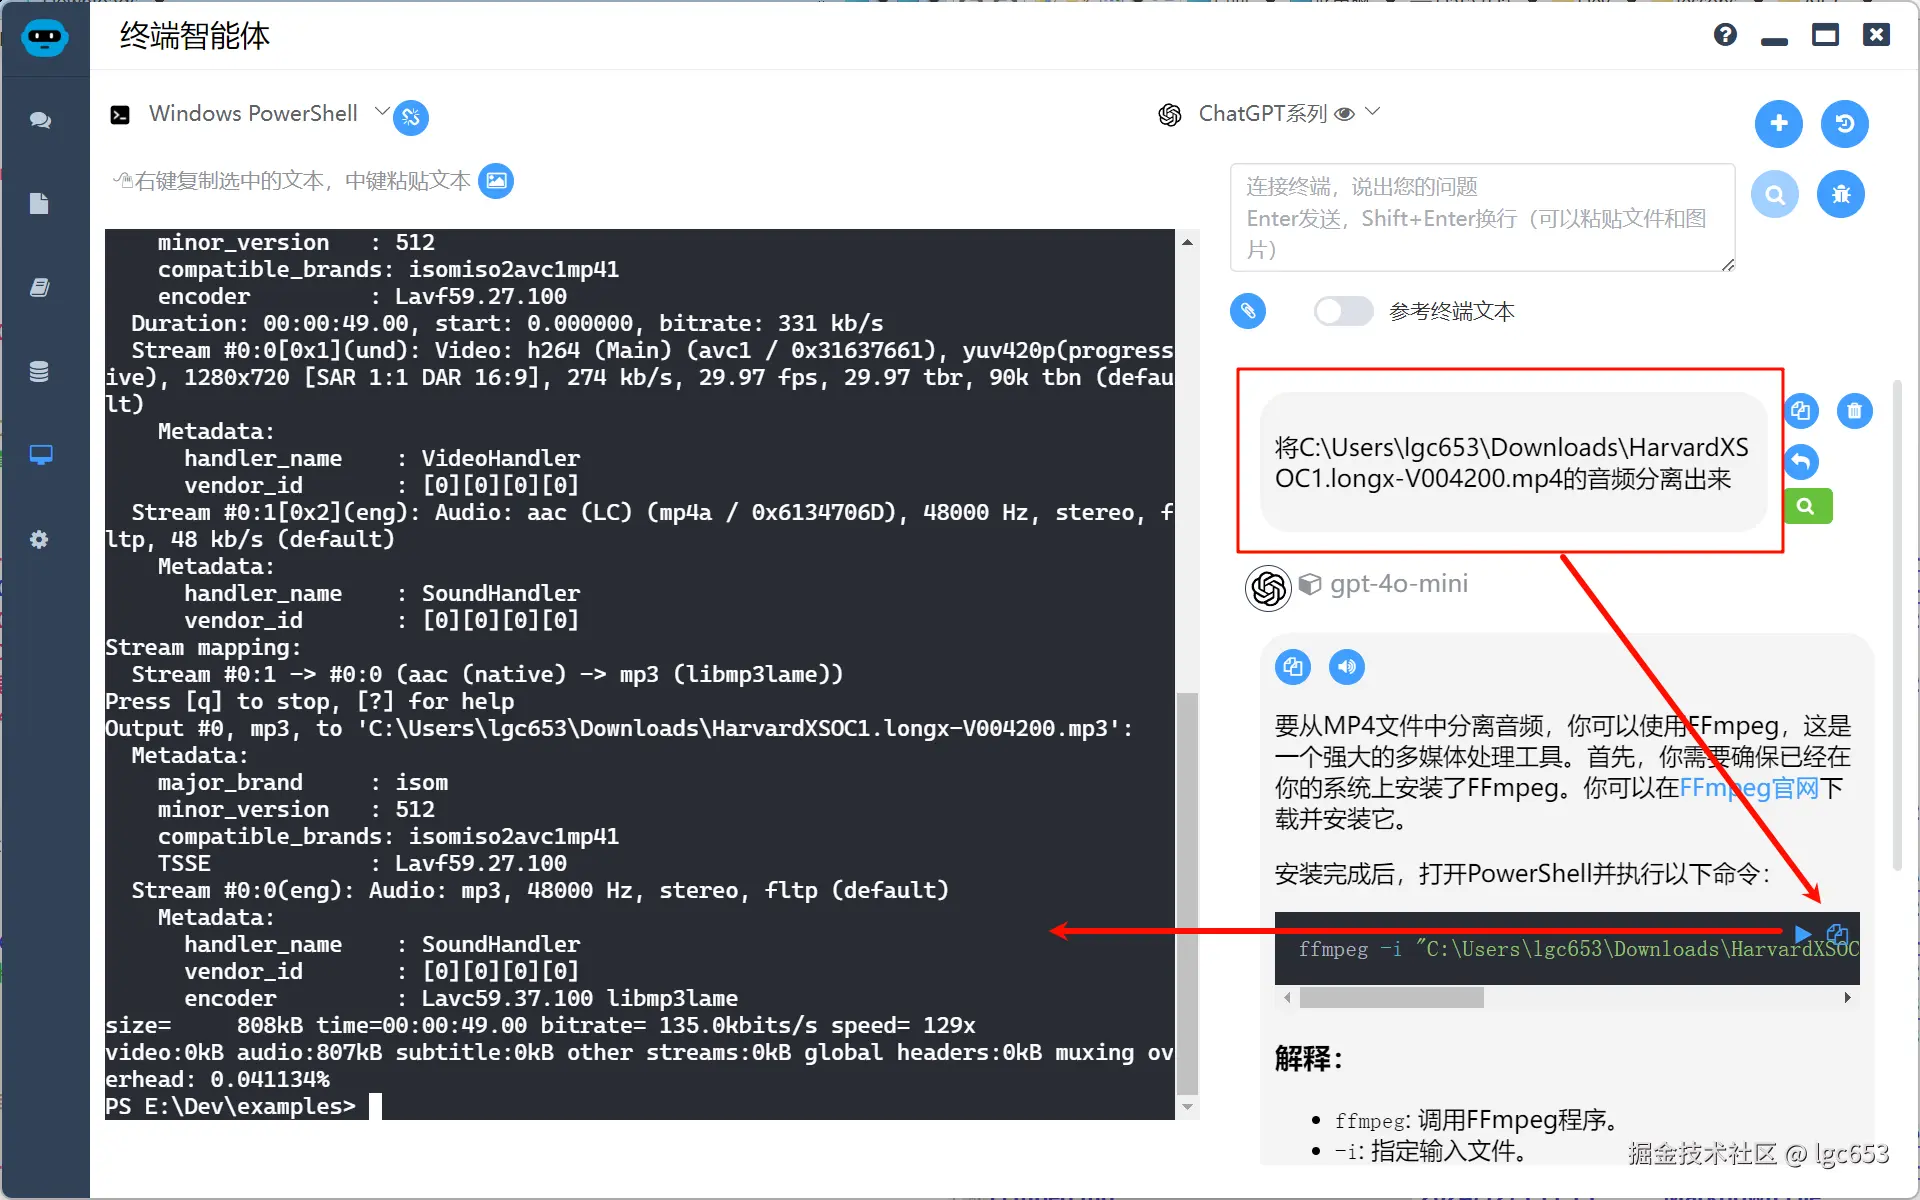Open the document icon in sidebar
The width and height of the screenshot is (1920, 1200).
pos(40,204)
